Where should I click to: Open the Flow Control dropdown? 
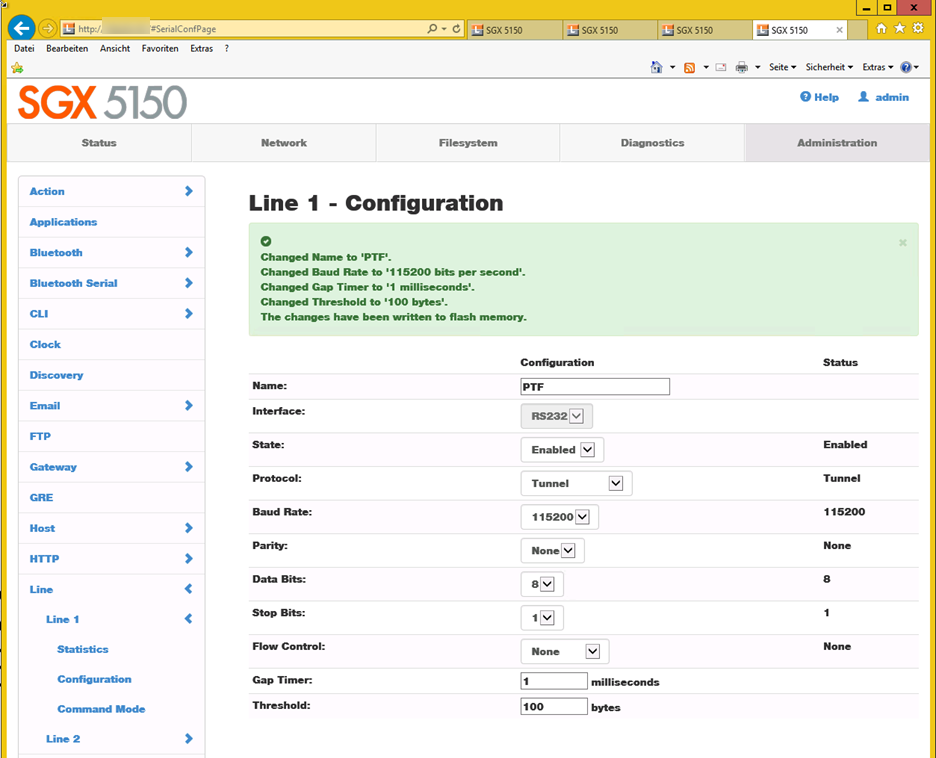pyautogui.click(x=565, y=651)
